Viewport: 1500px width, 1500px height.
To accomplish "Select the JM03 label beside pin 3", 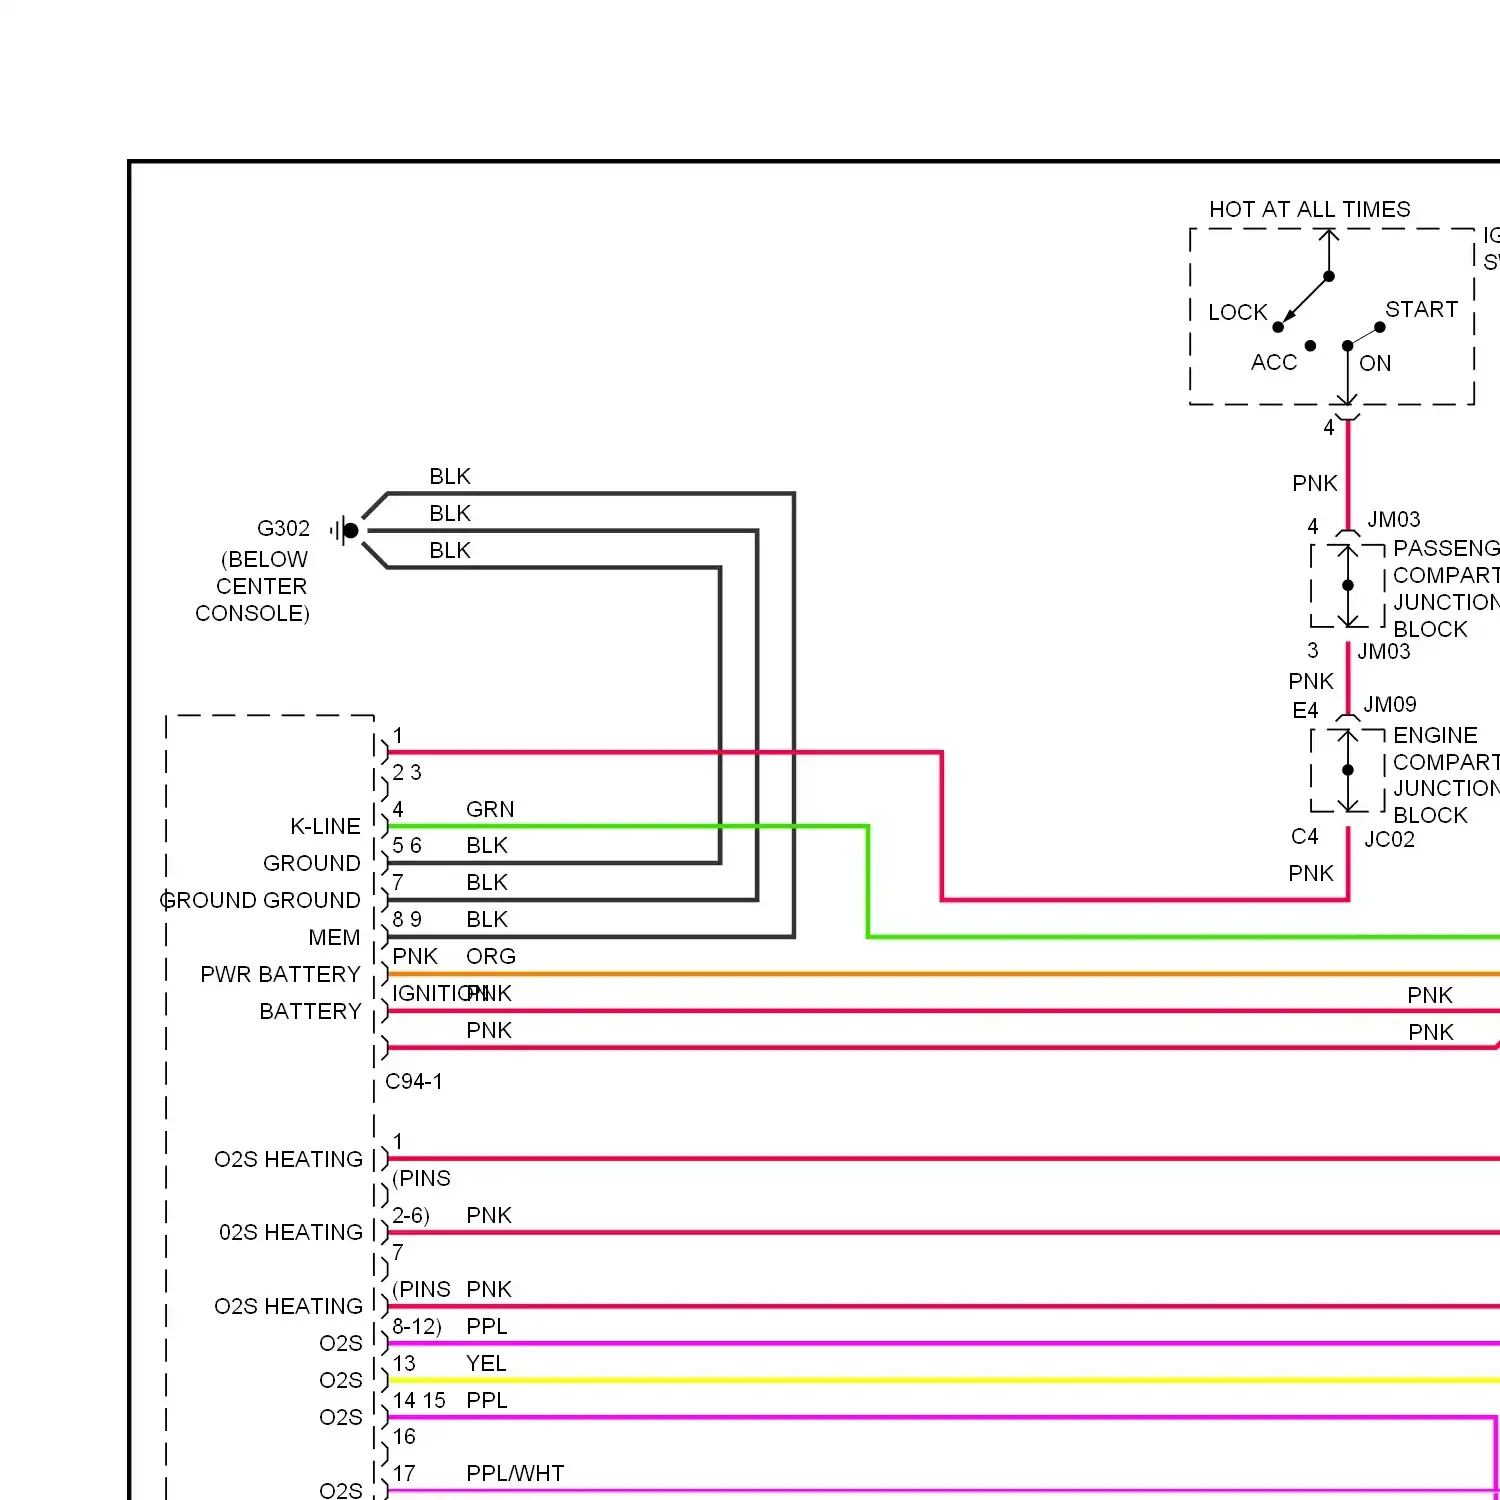I will click(1384, 651).
